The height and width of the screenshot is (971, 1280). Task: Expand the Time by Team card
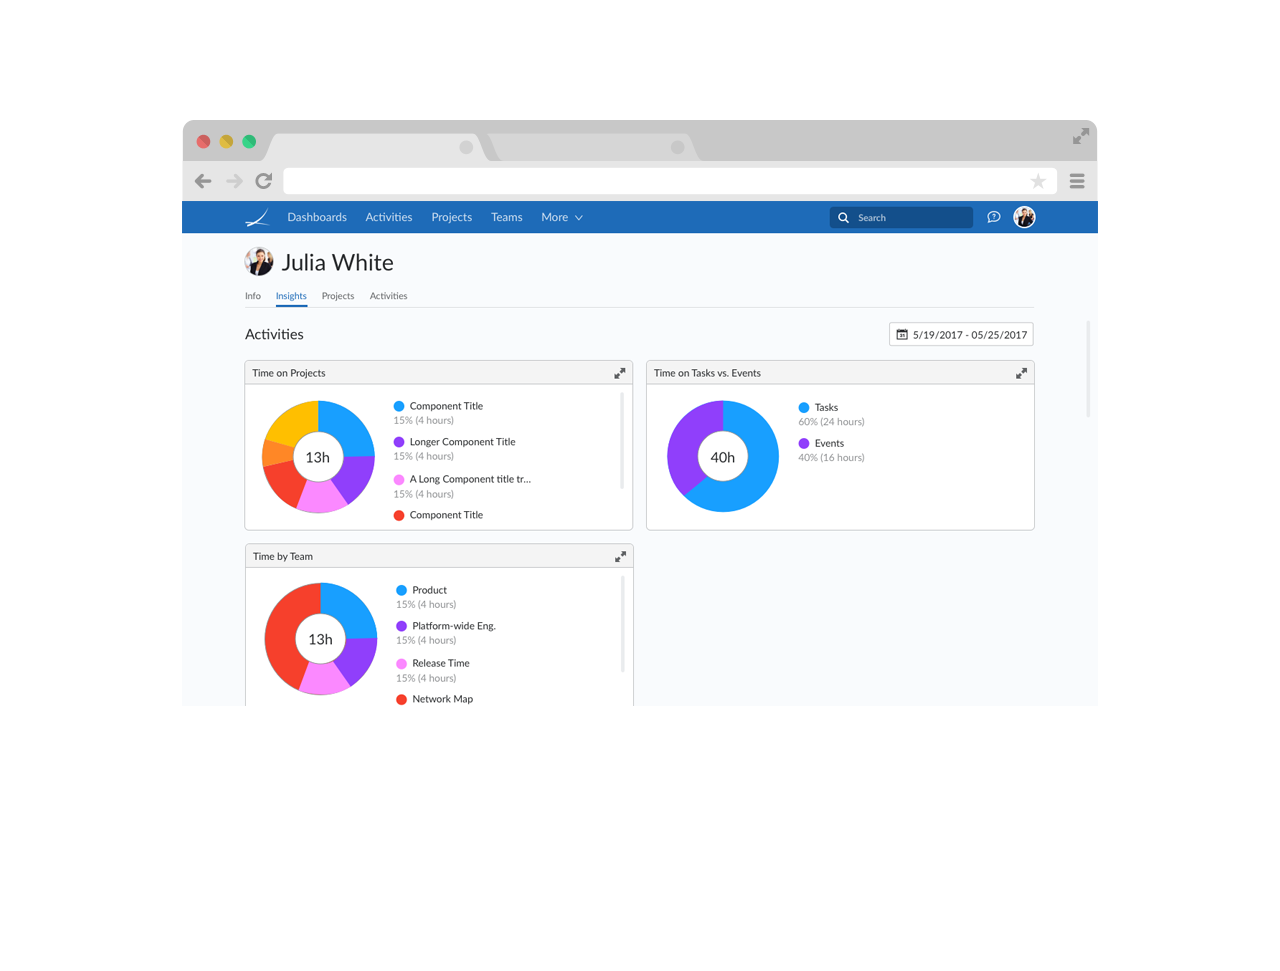coord(620,556)
